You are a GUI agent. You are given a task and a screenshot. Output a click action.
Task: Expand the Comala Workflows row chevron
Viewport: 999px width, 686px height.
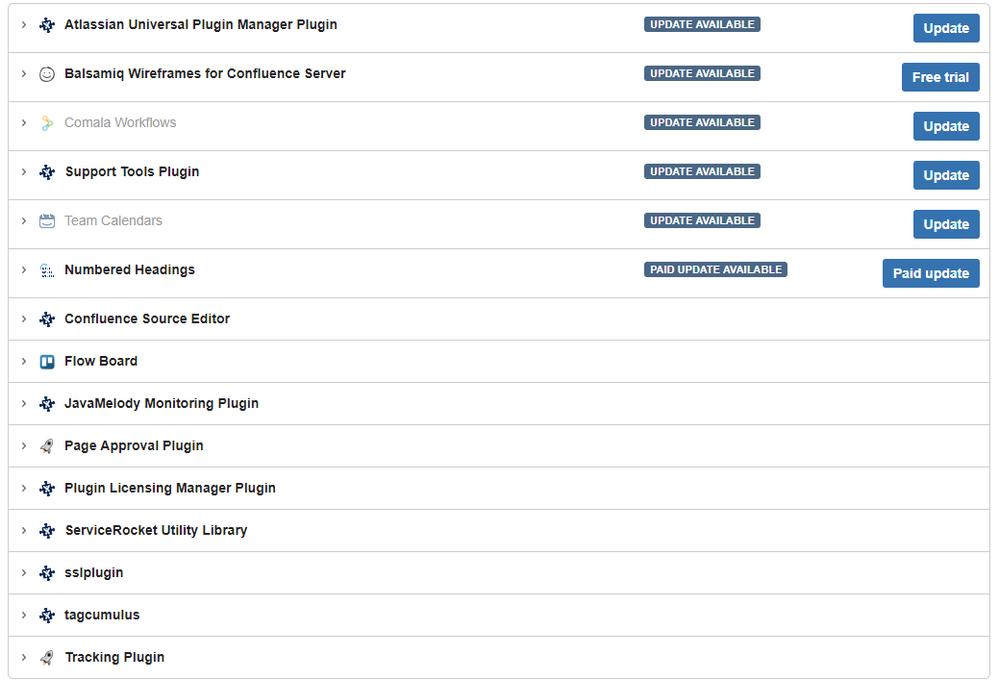[24, 123]
